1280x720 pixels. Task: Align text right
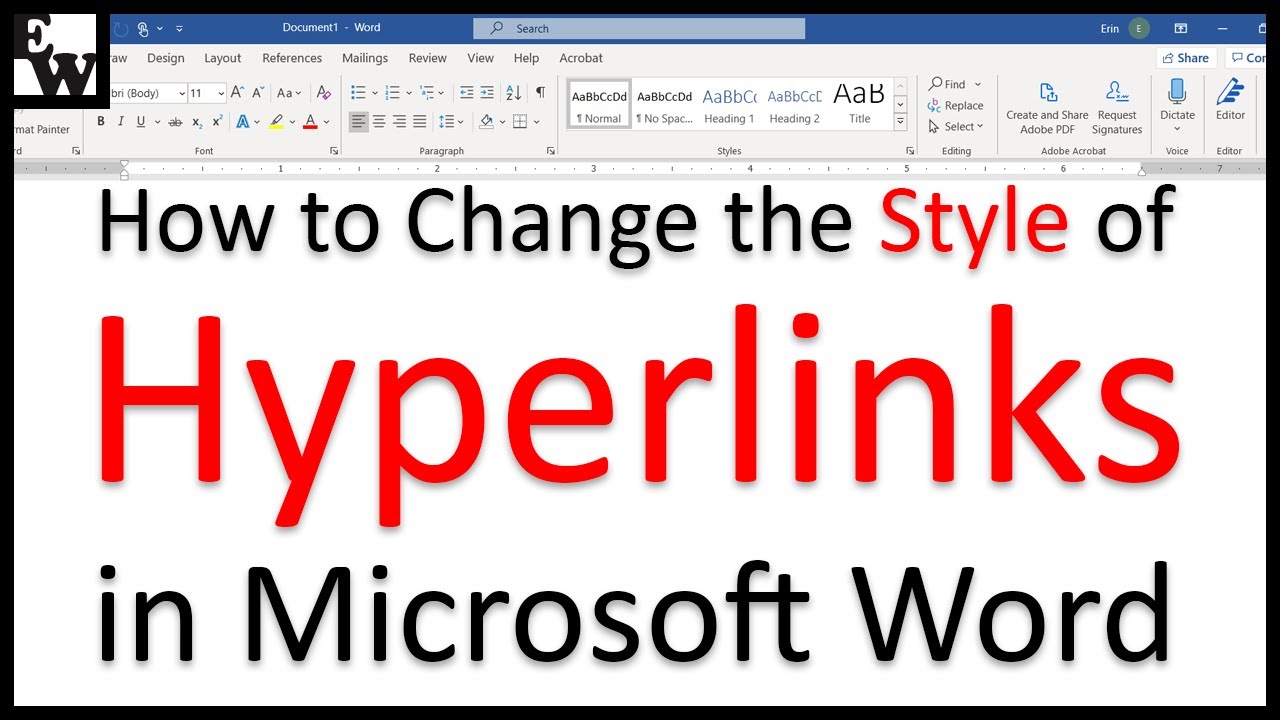coord(399,122)
